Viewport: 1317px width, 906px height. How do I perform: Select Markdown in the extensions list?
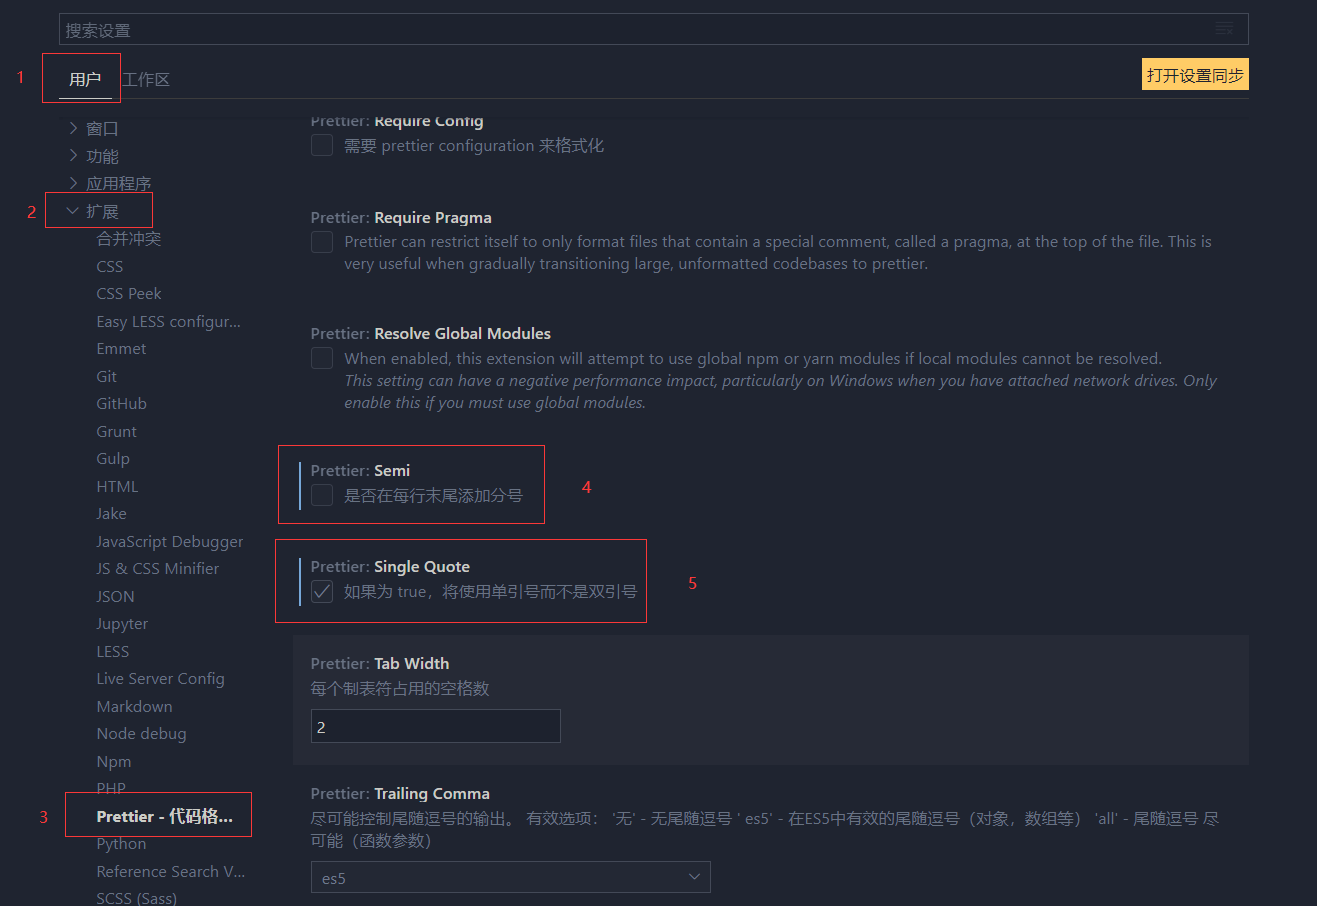point(134,706)
